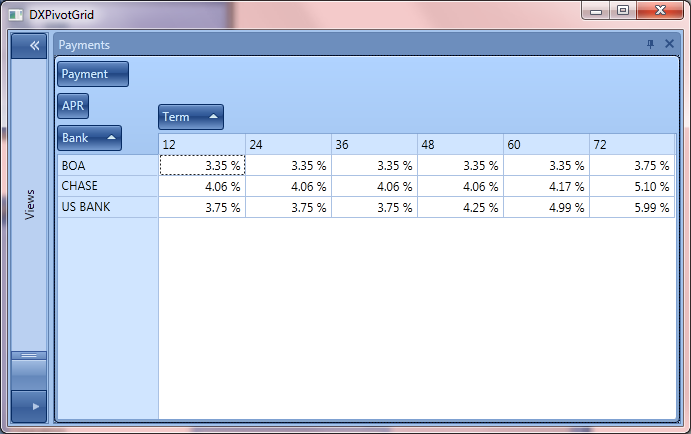Select column header 48
691x434 pixels.
[x=461, y=145]
